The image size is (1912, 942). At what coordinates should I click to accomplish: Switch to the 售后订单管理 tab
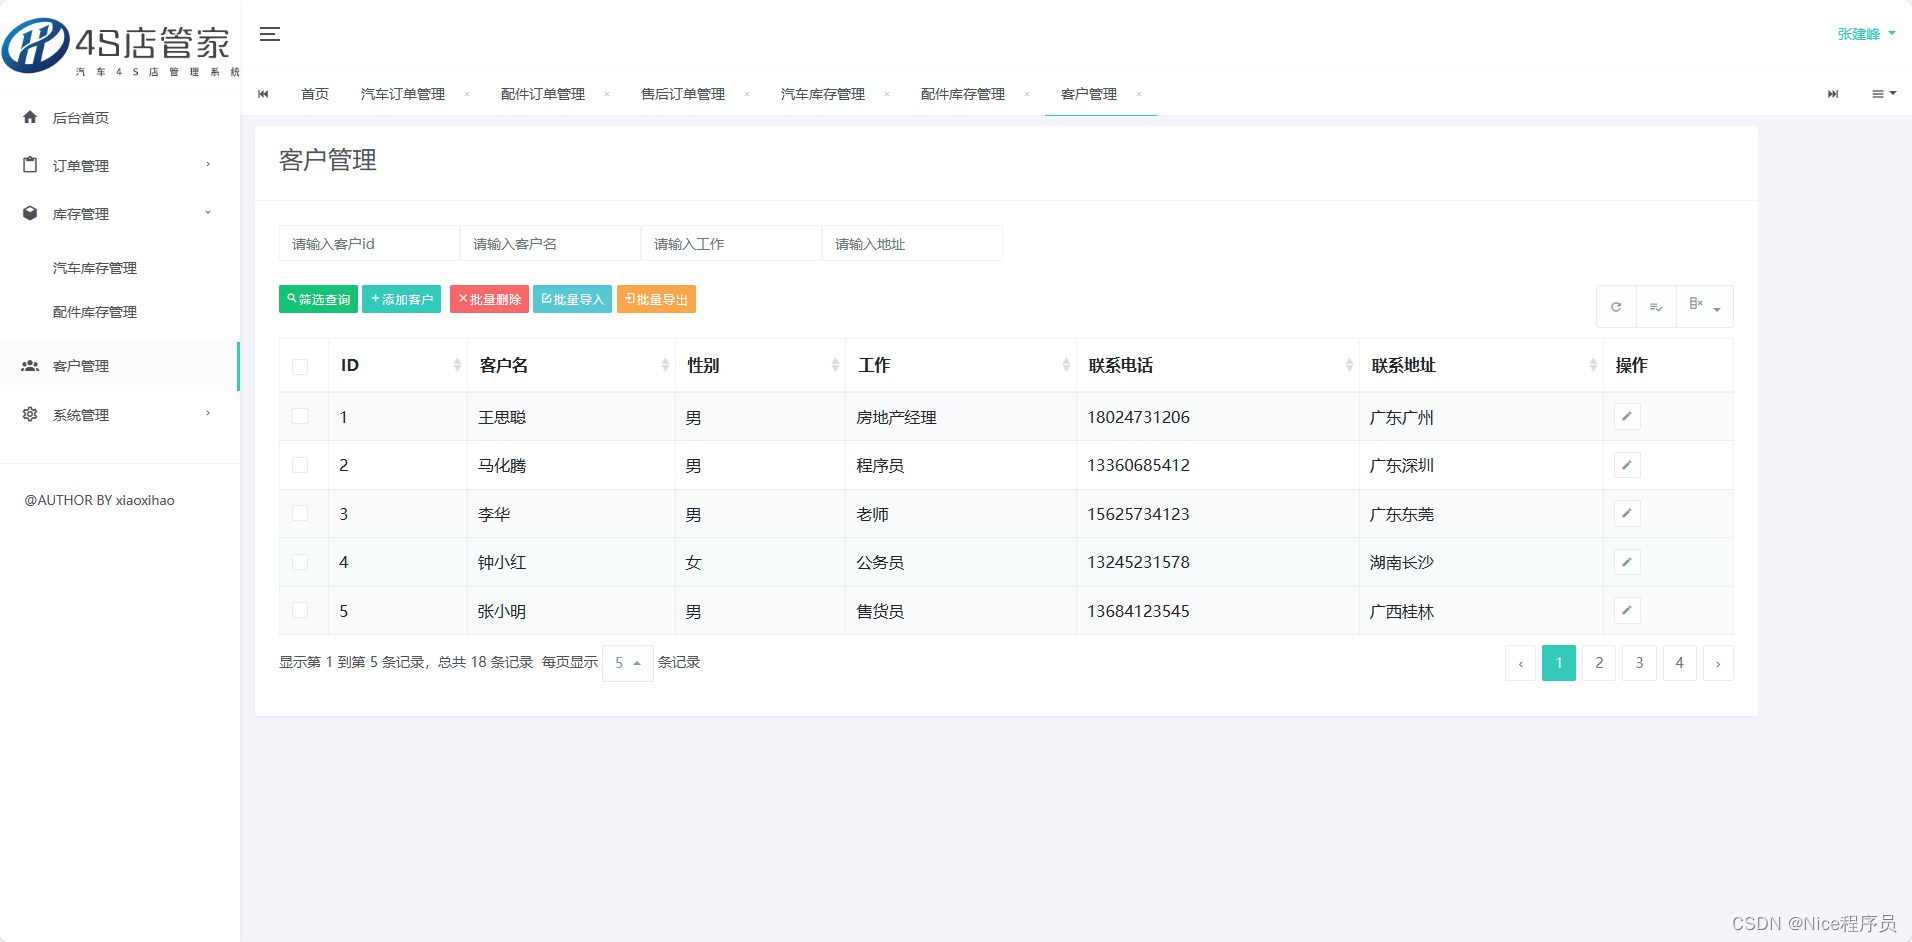coord(683,94)
